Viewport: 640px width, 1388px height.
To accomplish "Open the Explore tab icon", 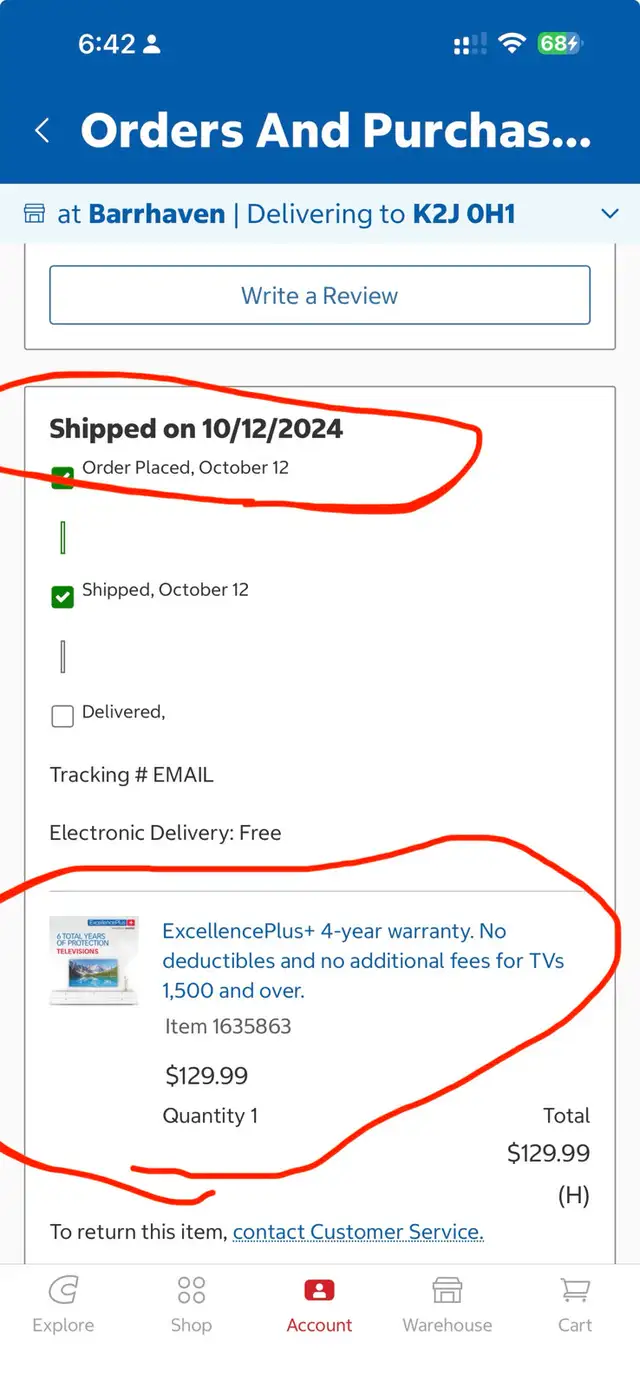I will pos(63,1290).
